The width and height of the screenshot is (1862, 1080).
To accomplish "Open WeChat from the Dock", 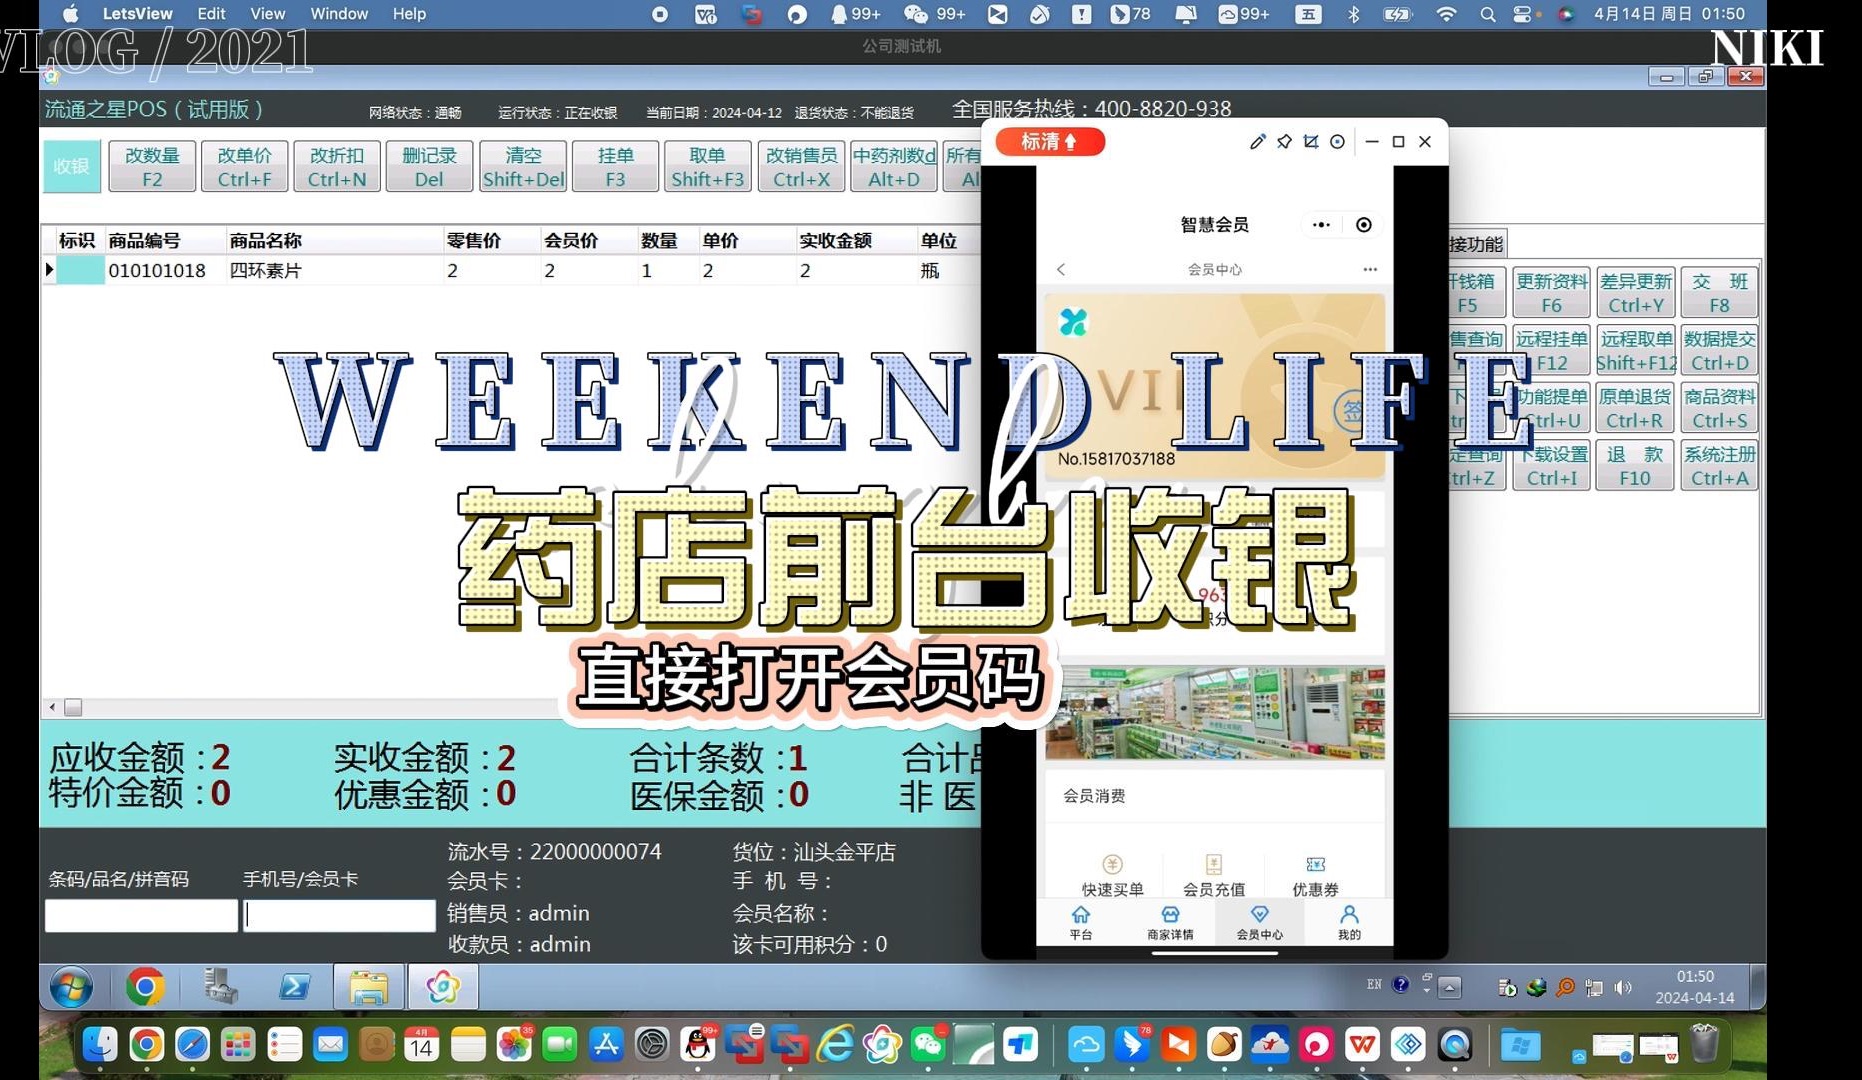I will click(929, 1045).
